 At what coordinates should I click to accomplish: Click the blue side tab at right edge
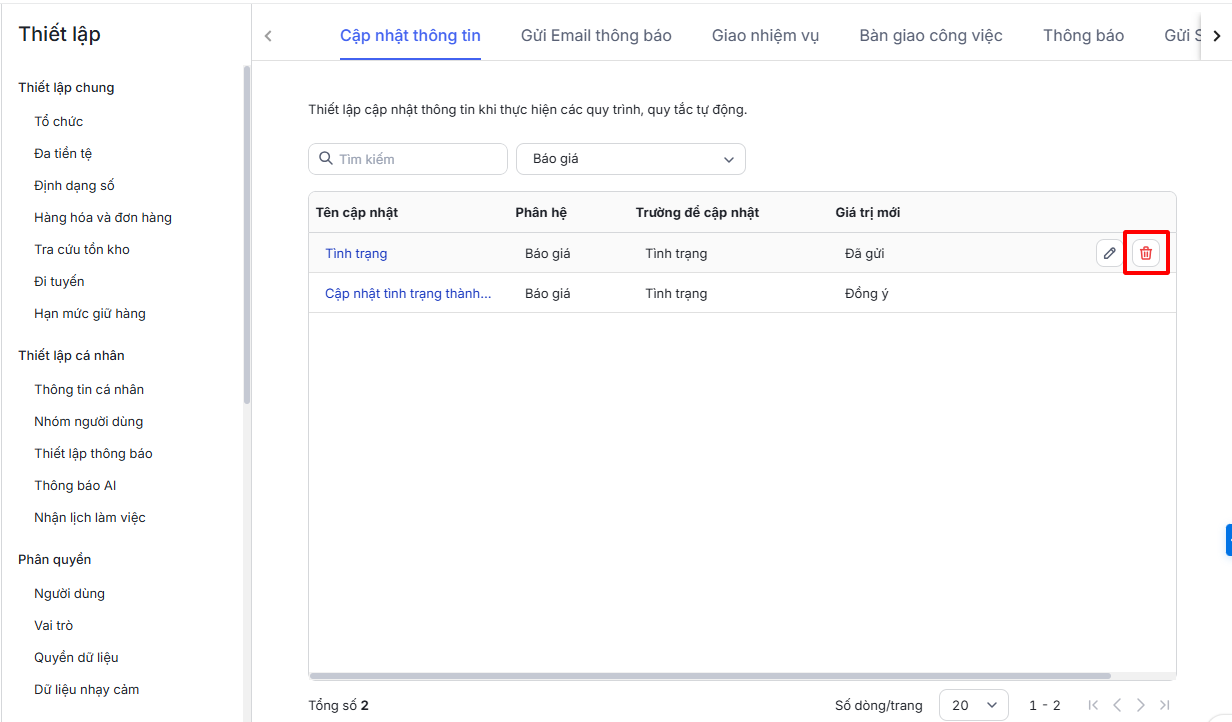point(1229,540)
